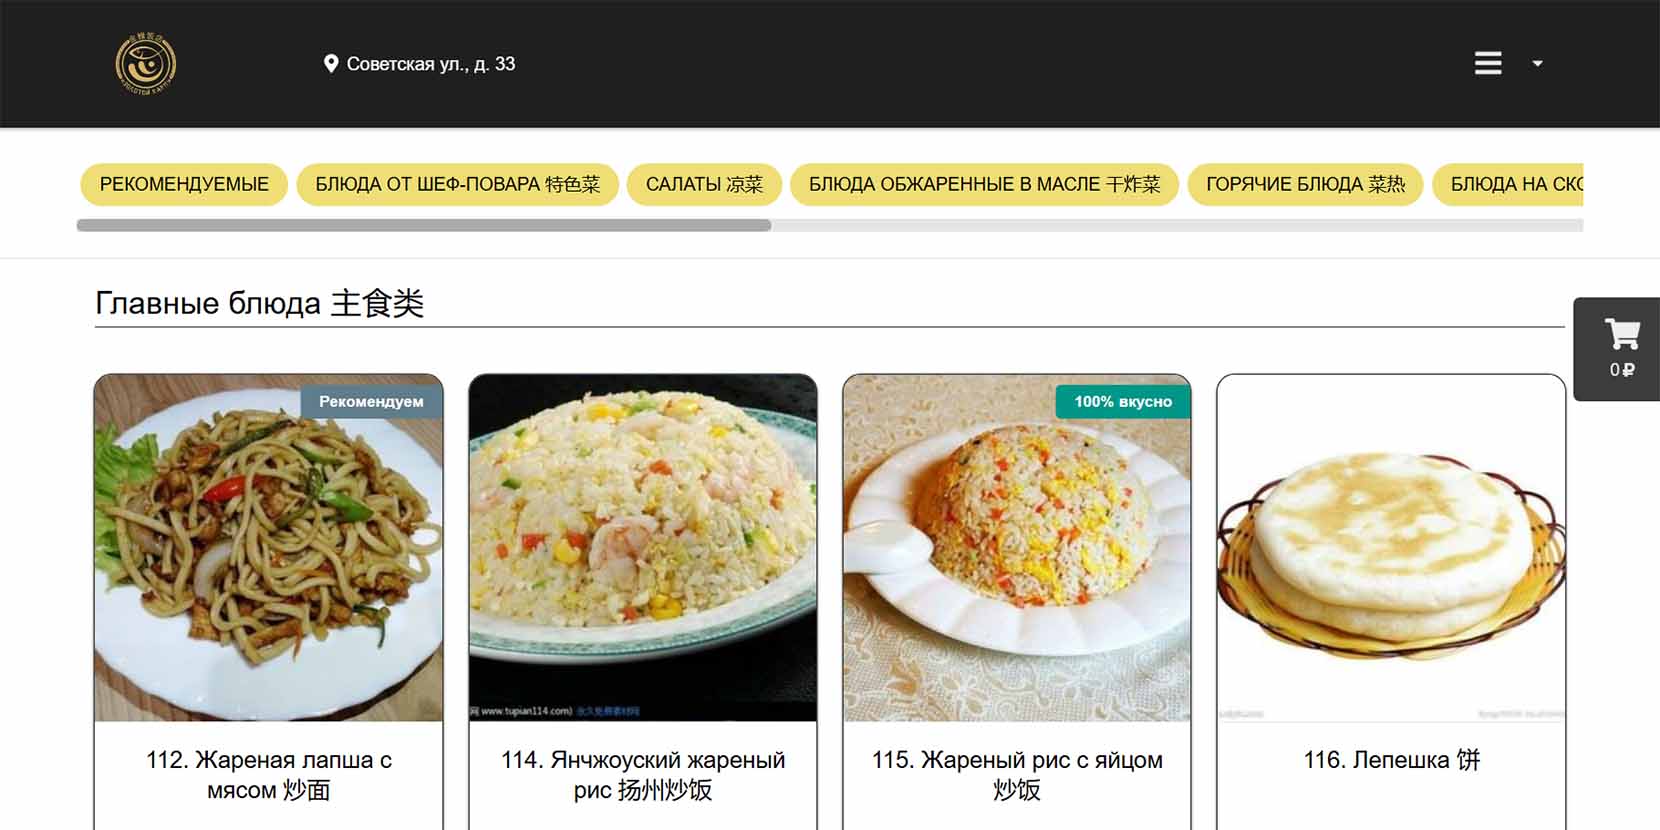Switch to ГОРЯЧИЕ БЛЮДА category
1660x830 pixels.
point(1305,185)
